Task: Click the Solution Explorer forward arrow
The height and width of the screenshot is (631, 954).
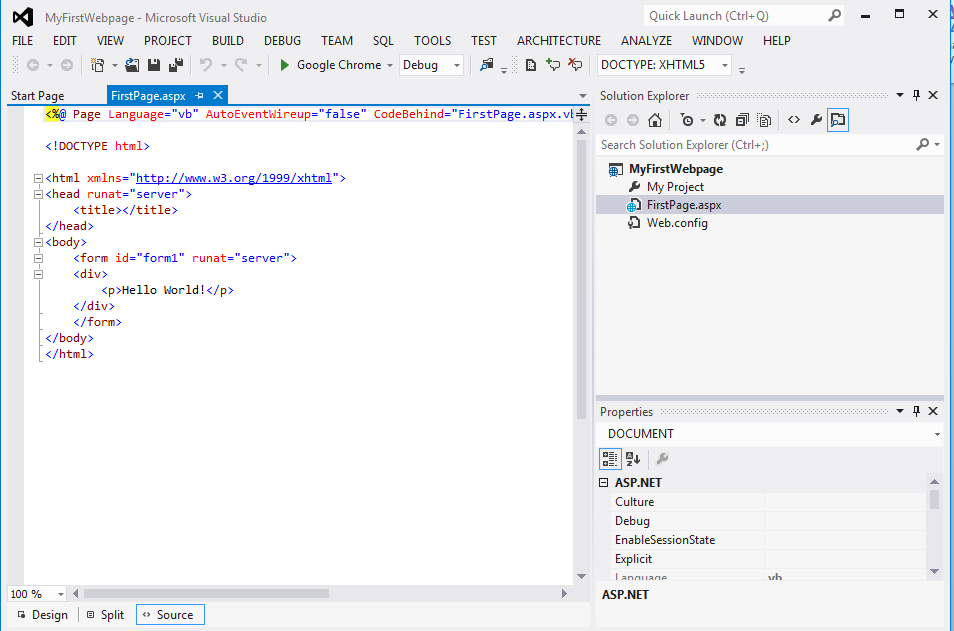Action: click(633, 120)
